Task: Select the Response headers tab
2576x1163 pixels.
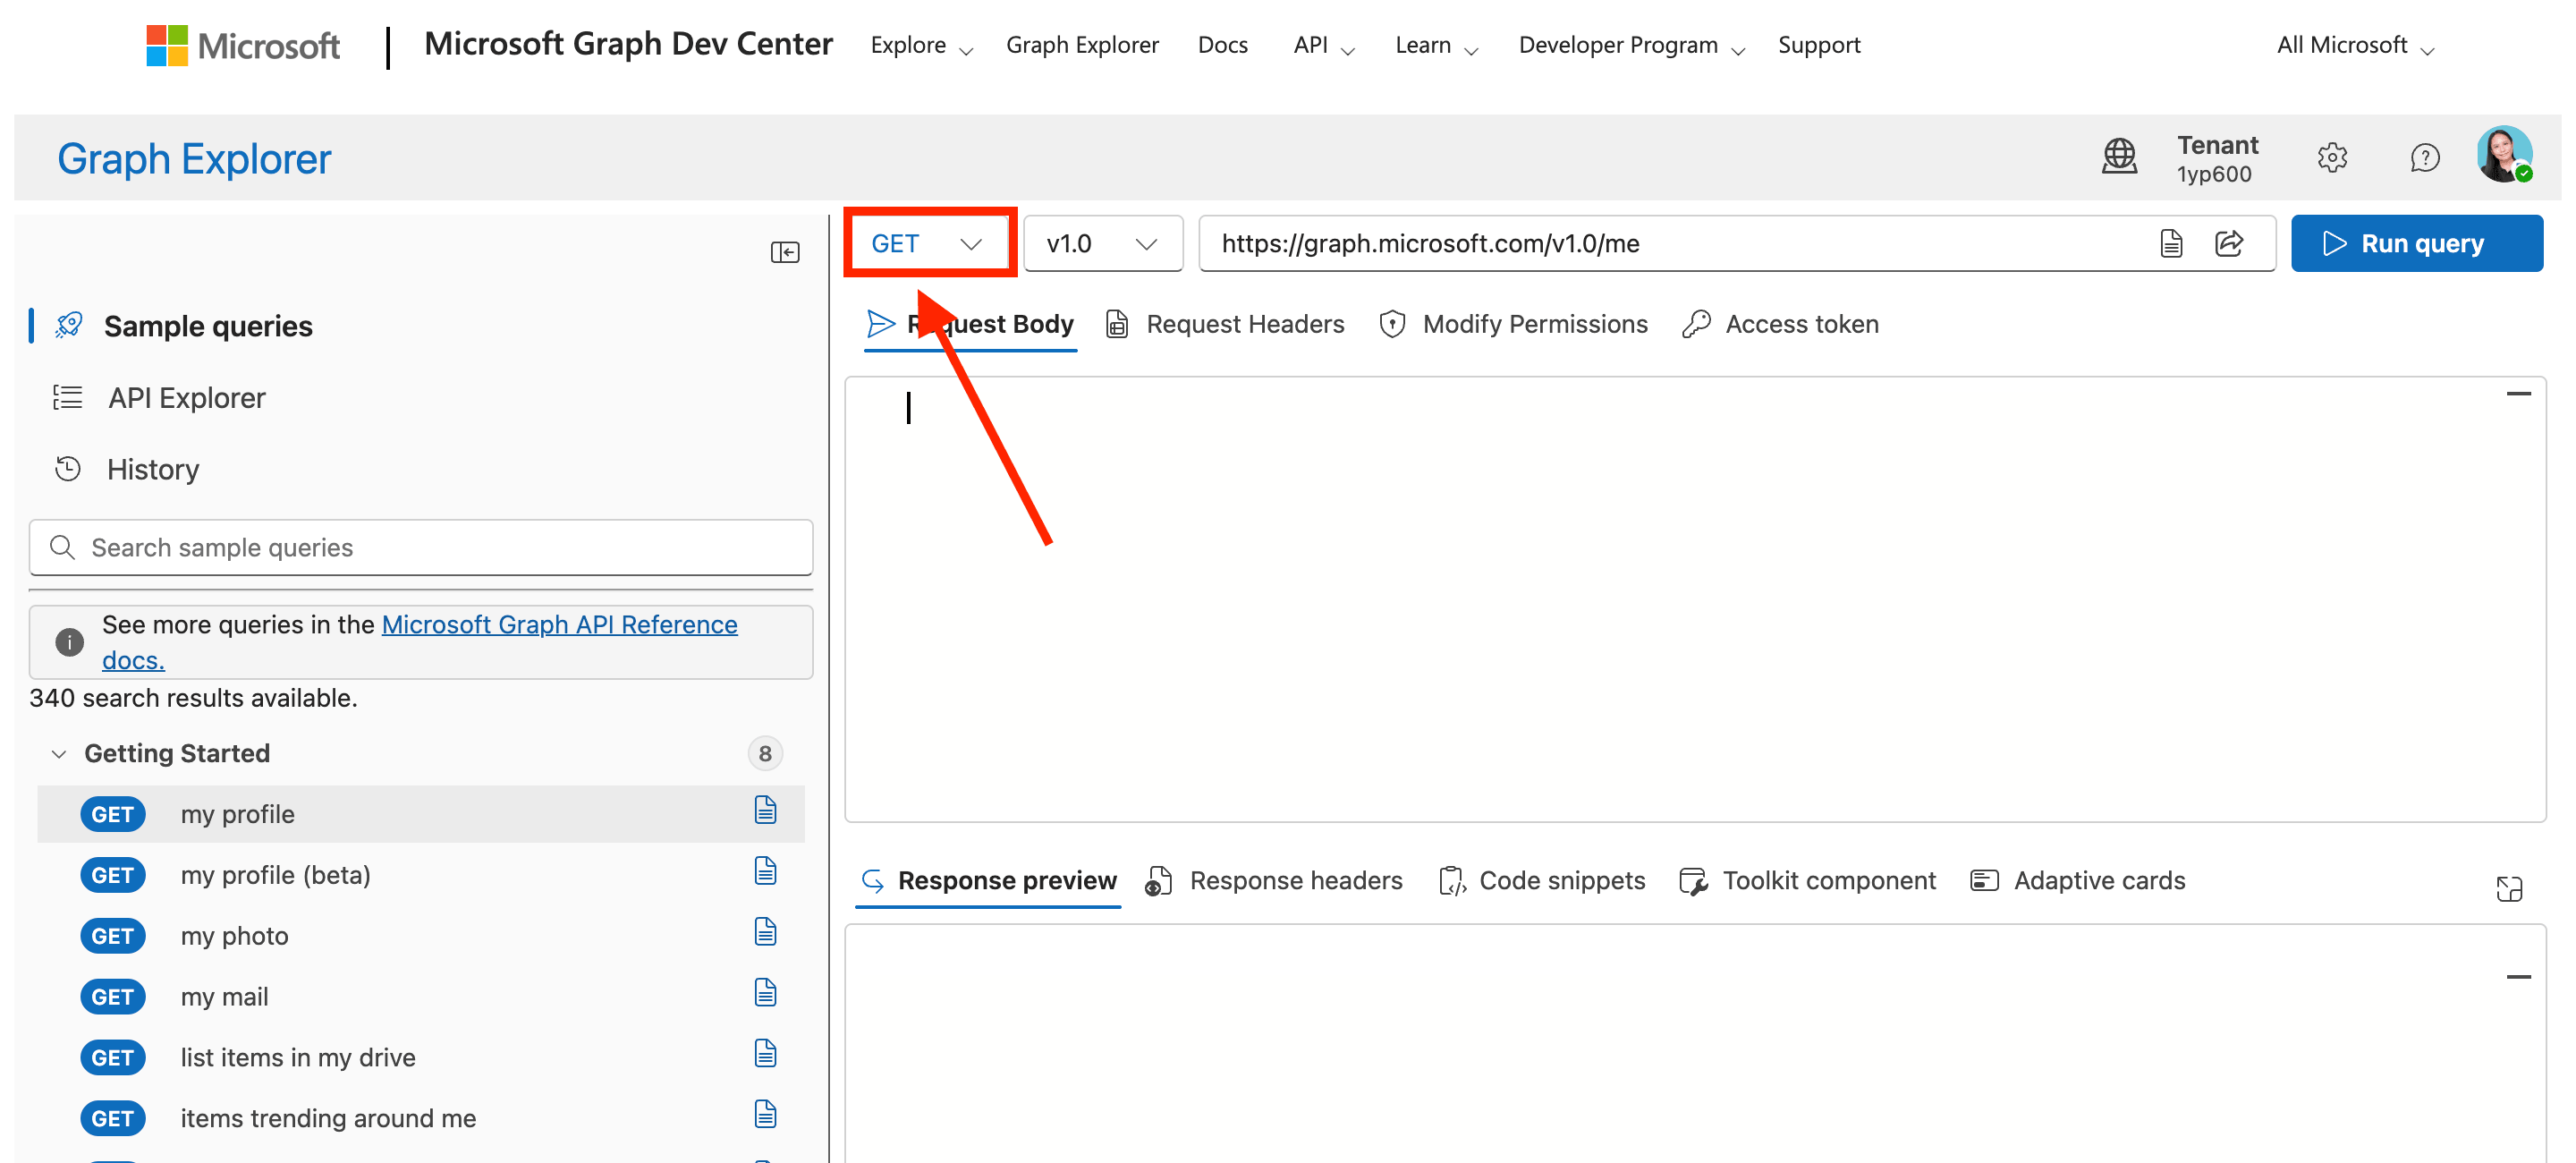Action: tap(1274, 881)
